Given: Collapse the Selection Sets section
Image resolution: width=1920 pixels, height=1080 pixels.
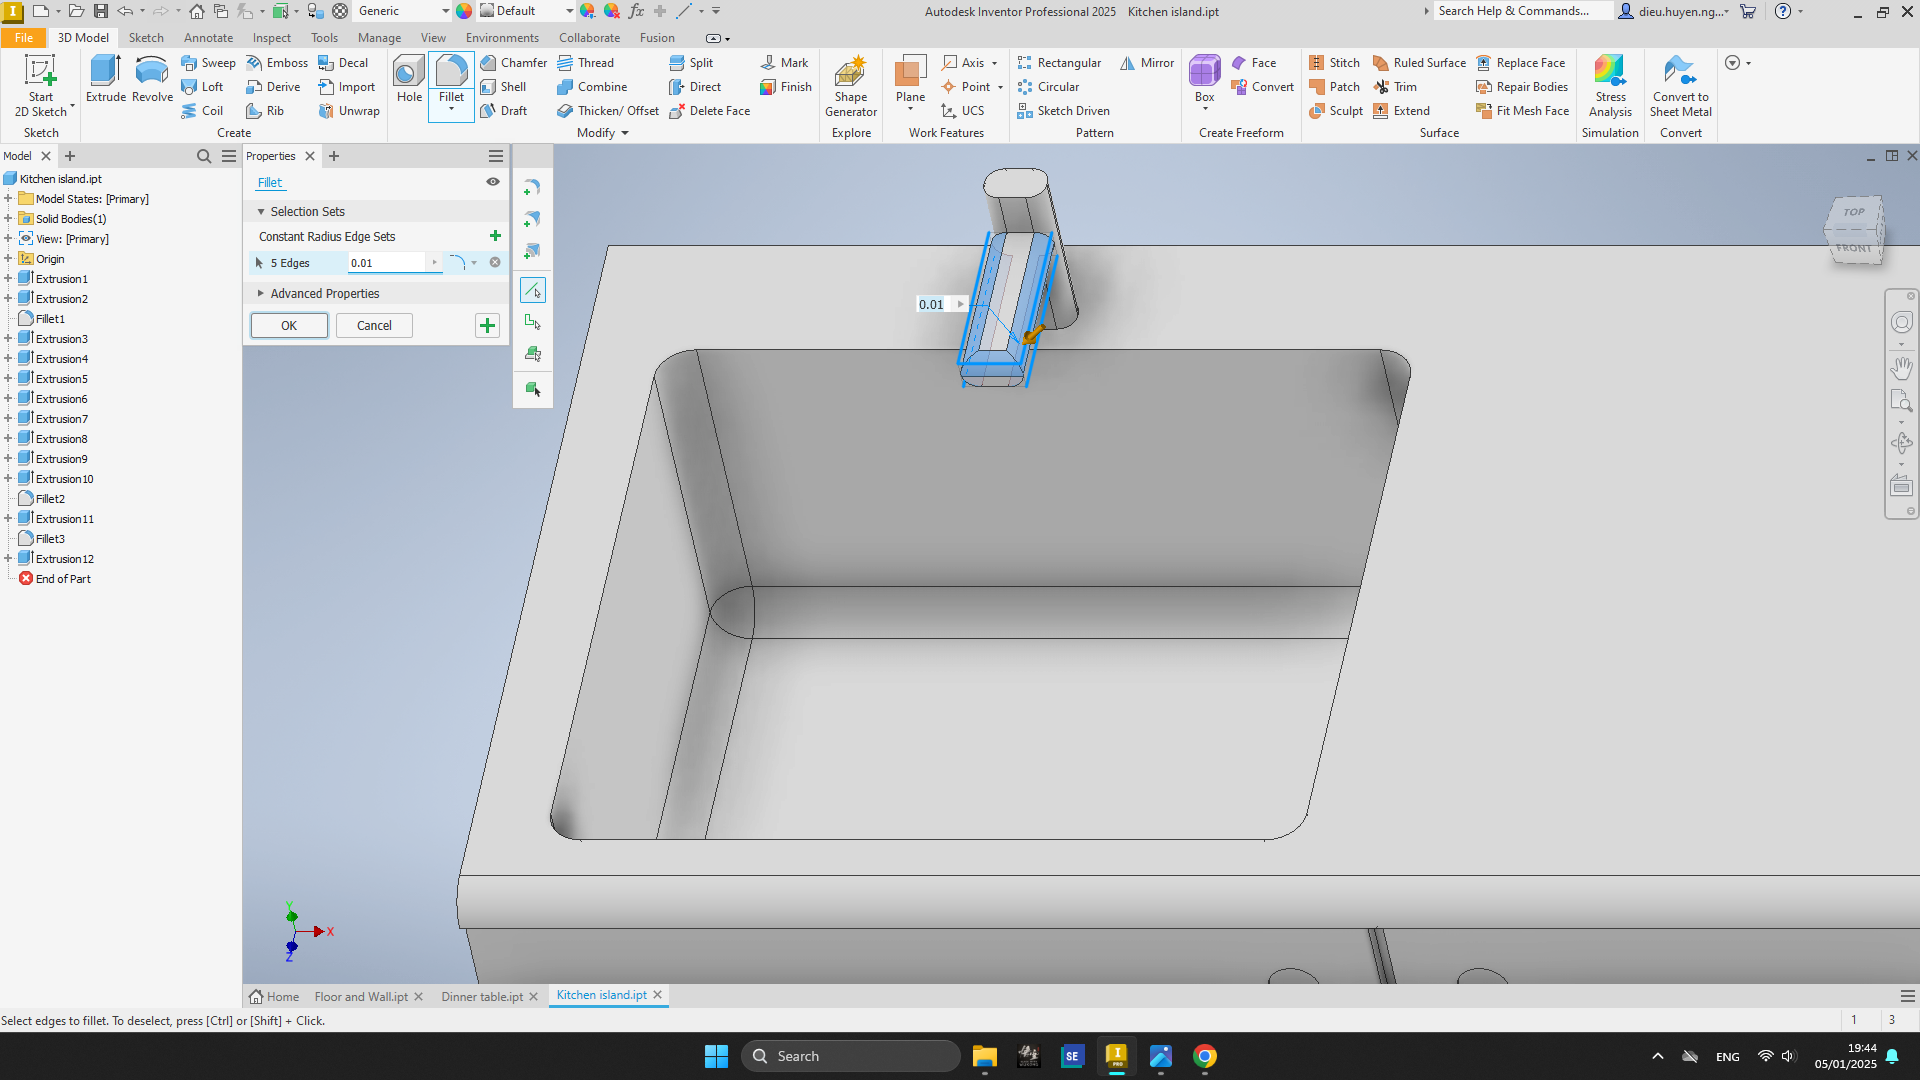Looking at the screenshot, I should pos(261,212).
